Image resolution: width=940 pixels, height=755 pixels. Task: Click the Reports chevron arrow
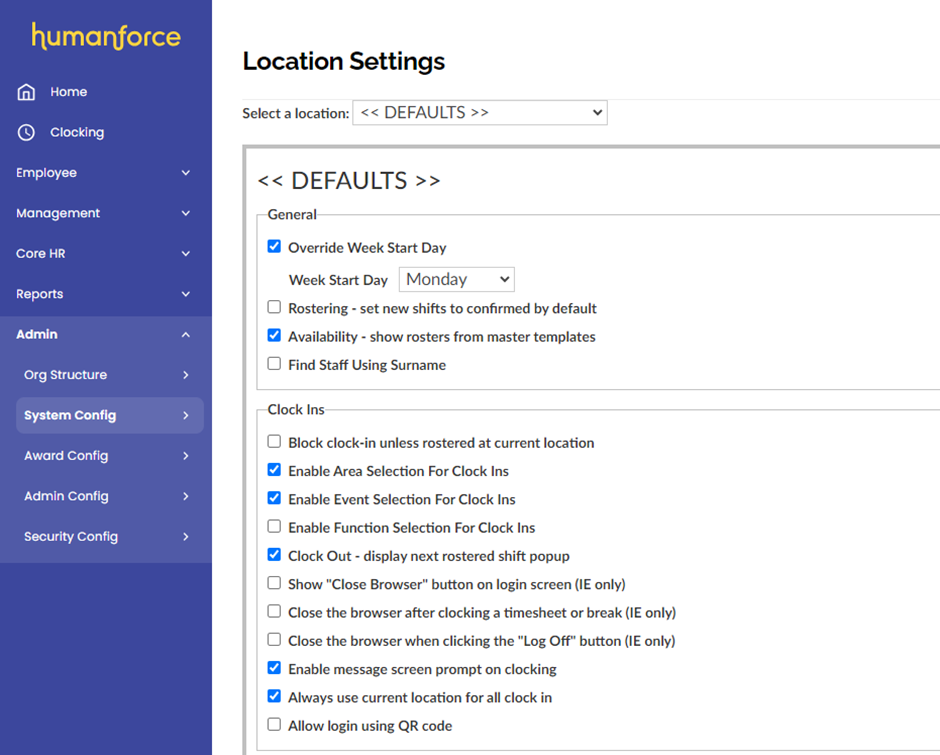coord(186,294)
